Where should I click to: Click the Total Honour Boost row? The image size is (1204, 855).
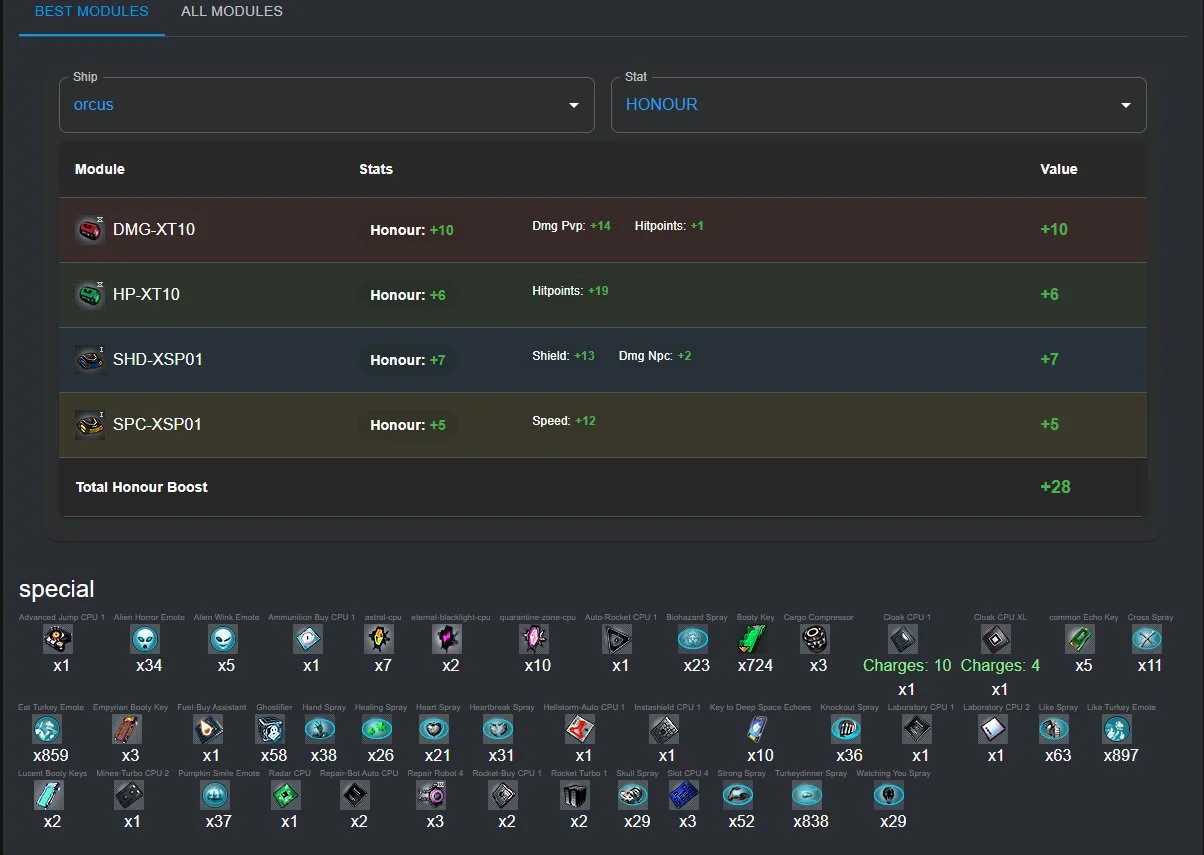tap(600, 487)
